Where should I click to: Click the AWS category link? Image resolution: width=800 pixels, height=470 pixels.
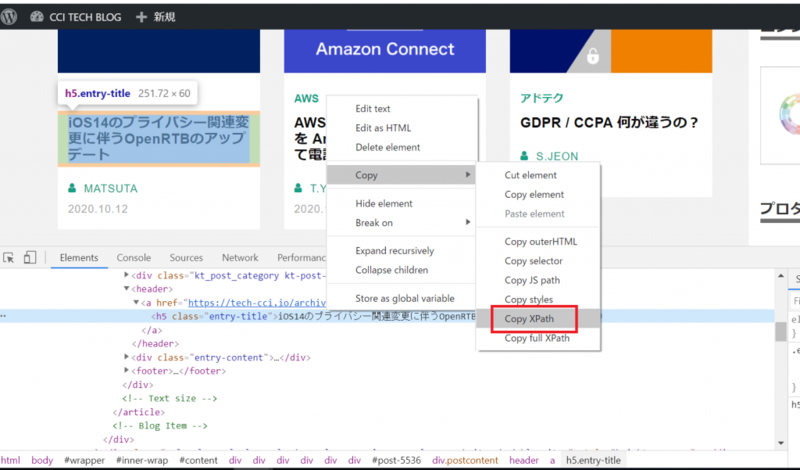306,98
